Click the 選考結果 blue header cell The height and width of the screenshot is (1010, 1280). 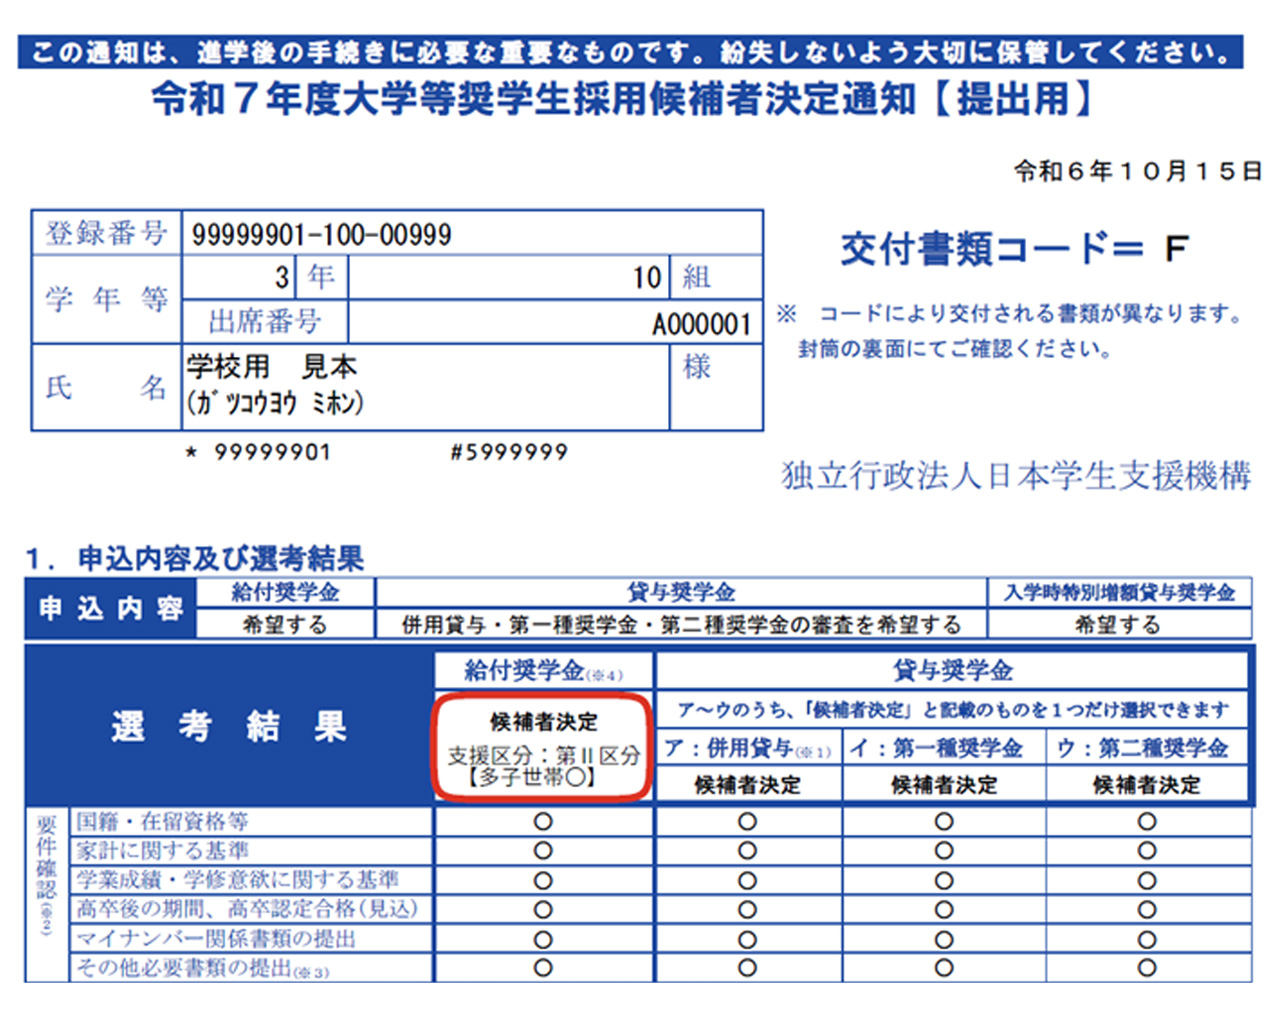click(x=230, y=726)
